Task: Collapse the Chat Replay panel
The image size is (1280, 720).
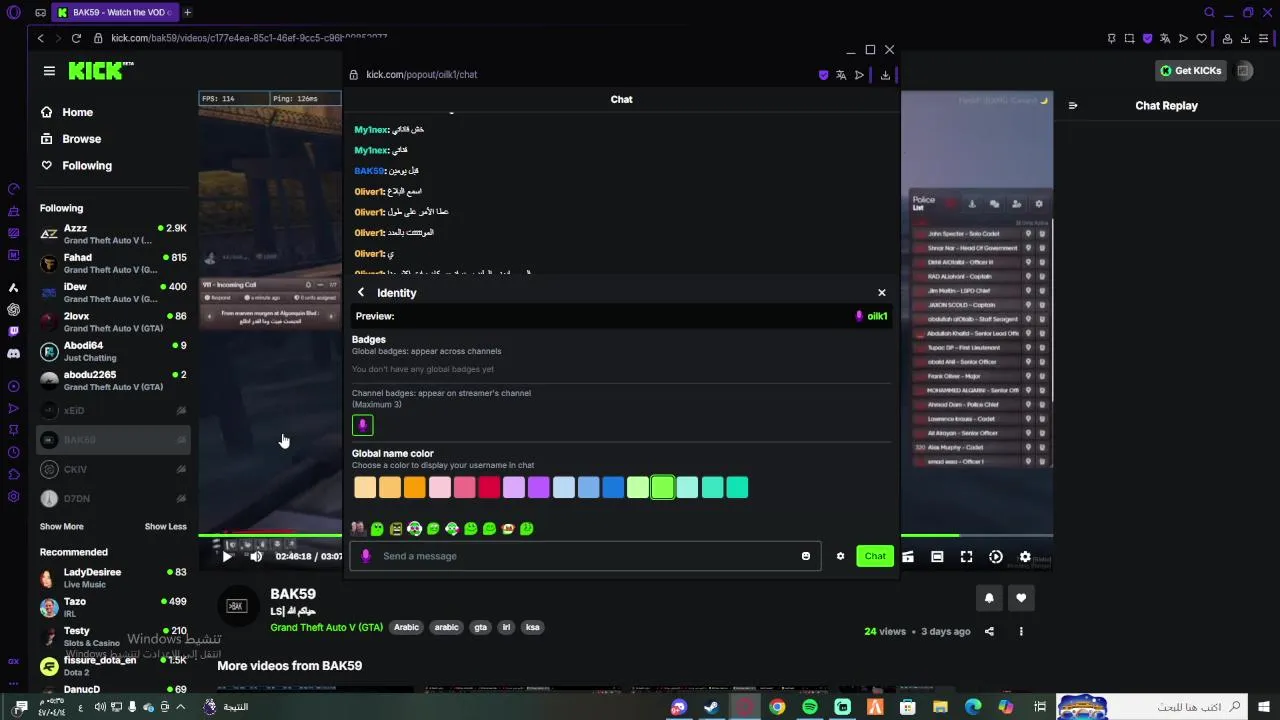Action: point(1073,105)
